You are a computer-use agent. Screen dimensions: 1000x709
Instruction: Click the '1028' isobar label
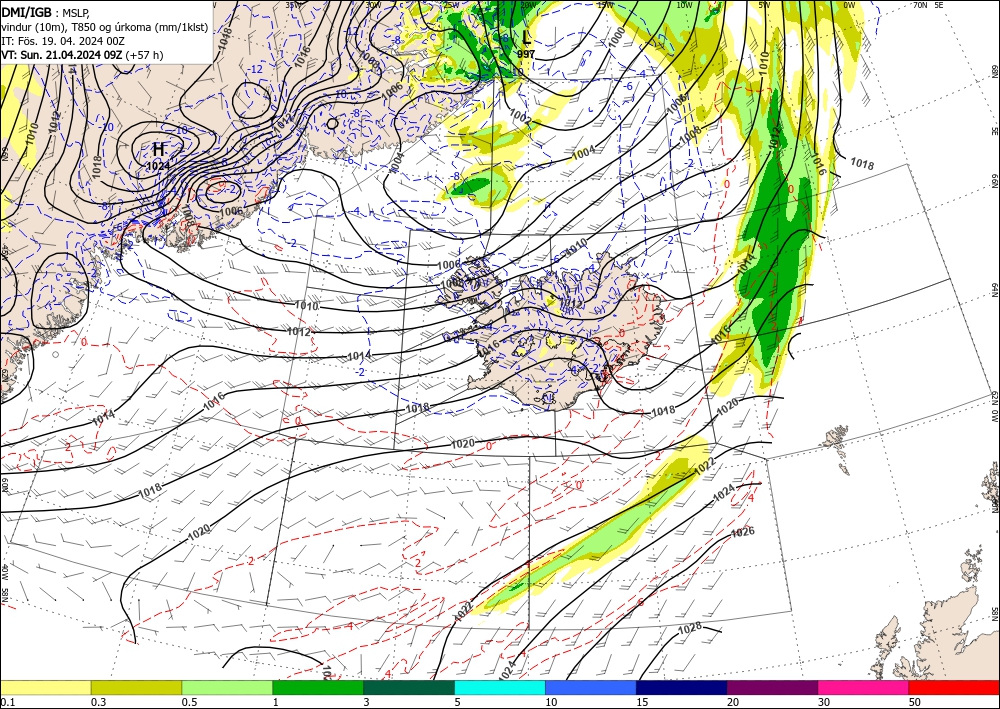coord(689,628)
